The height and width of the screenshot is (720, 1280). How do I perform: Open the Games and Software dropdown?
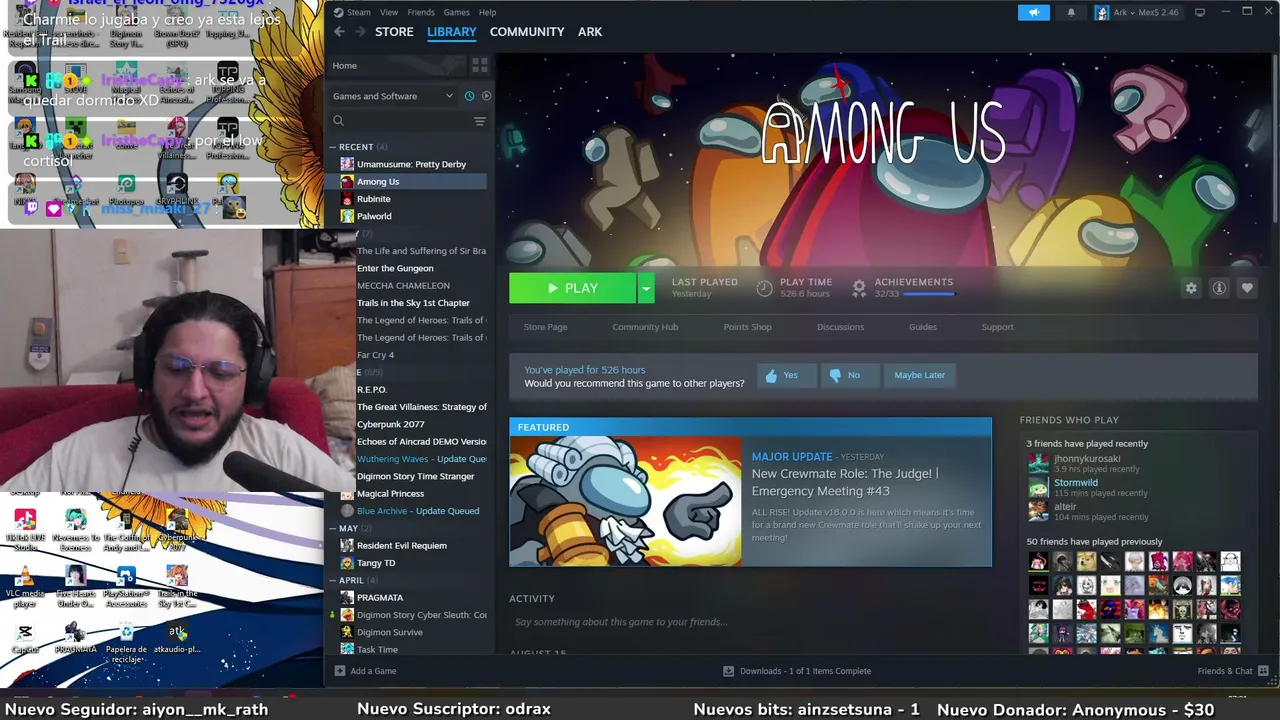393,96
